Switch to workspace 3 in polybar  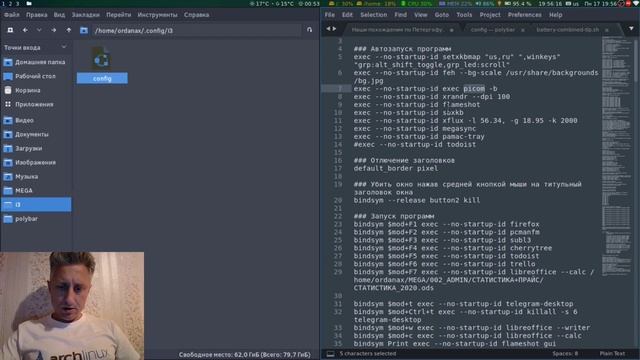(18, 4)
